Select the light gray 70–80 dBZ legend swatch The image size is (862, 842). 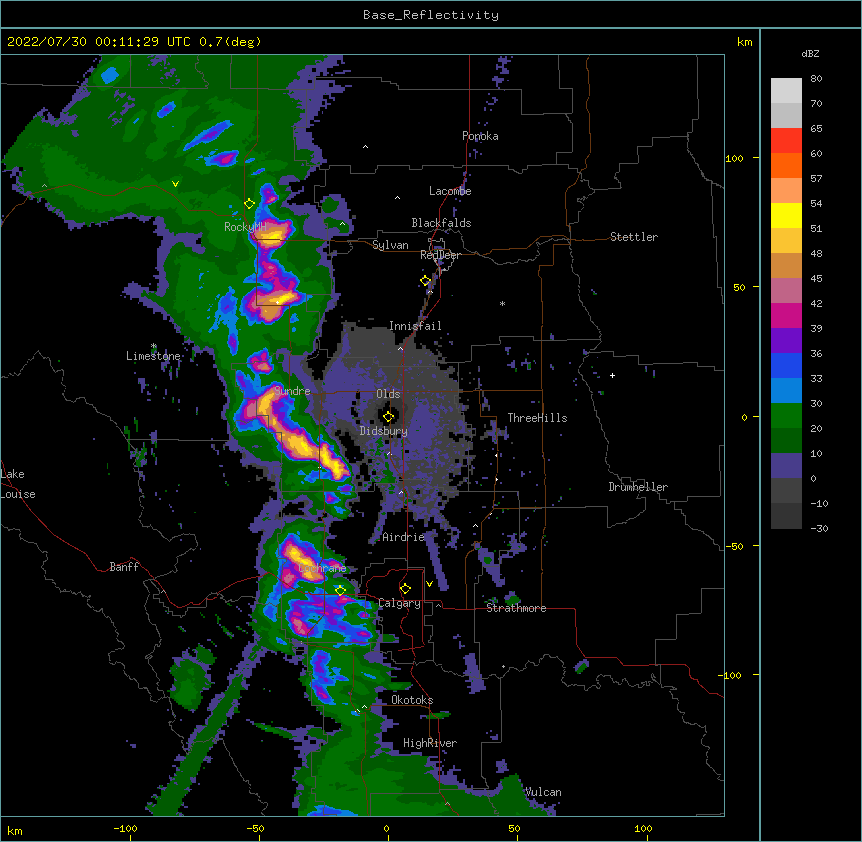point(786,90)
